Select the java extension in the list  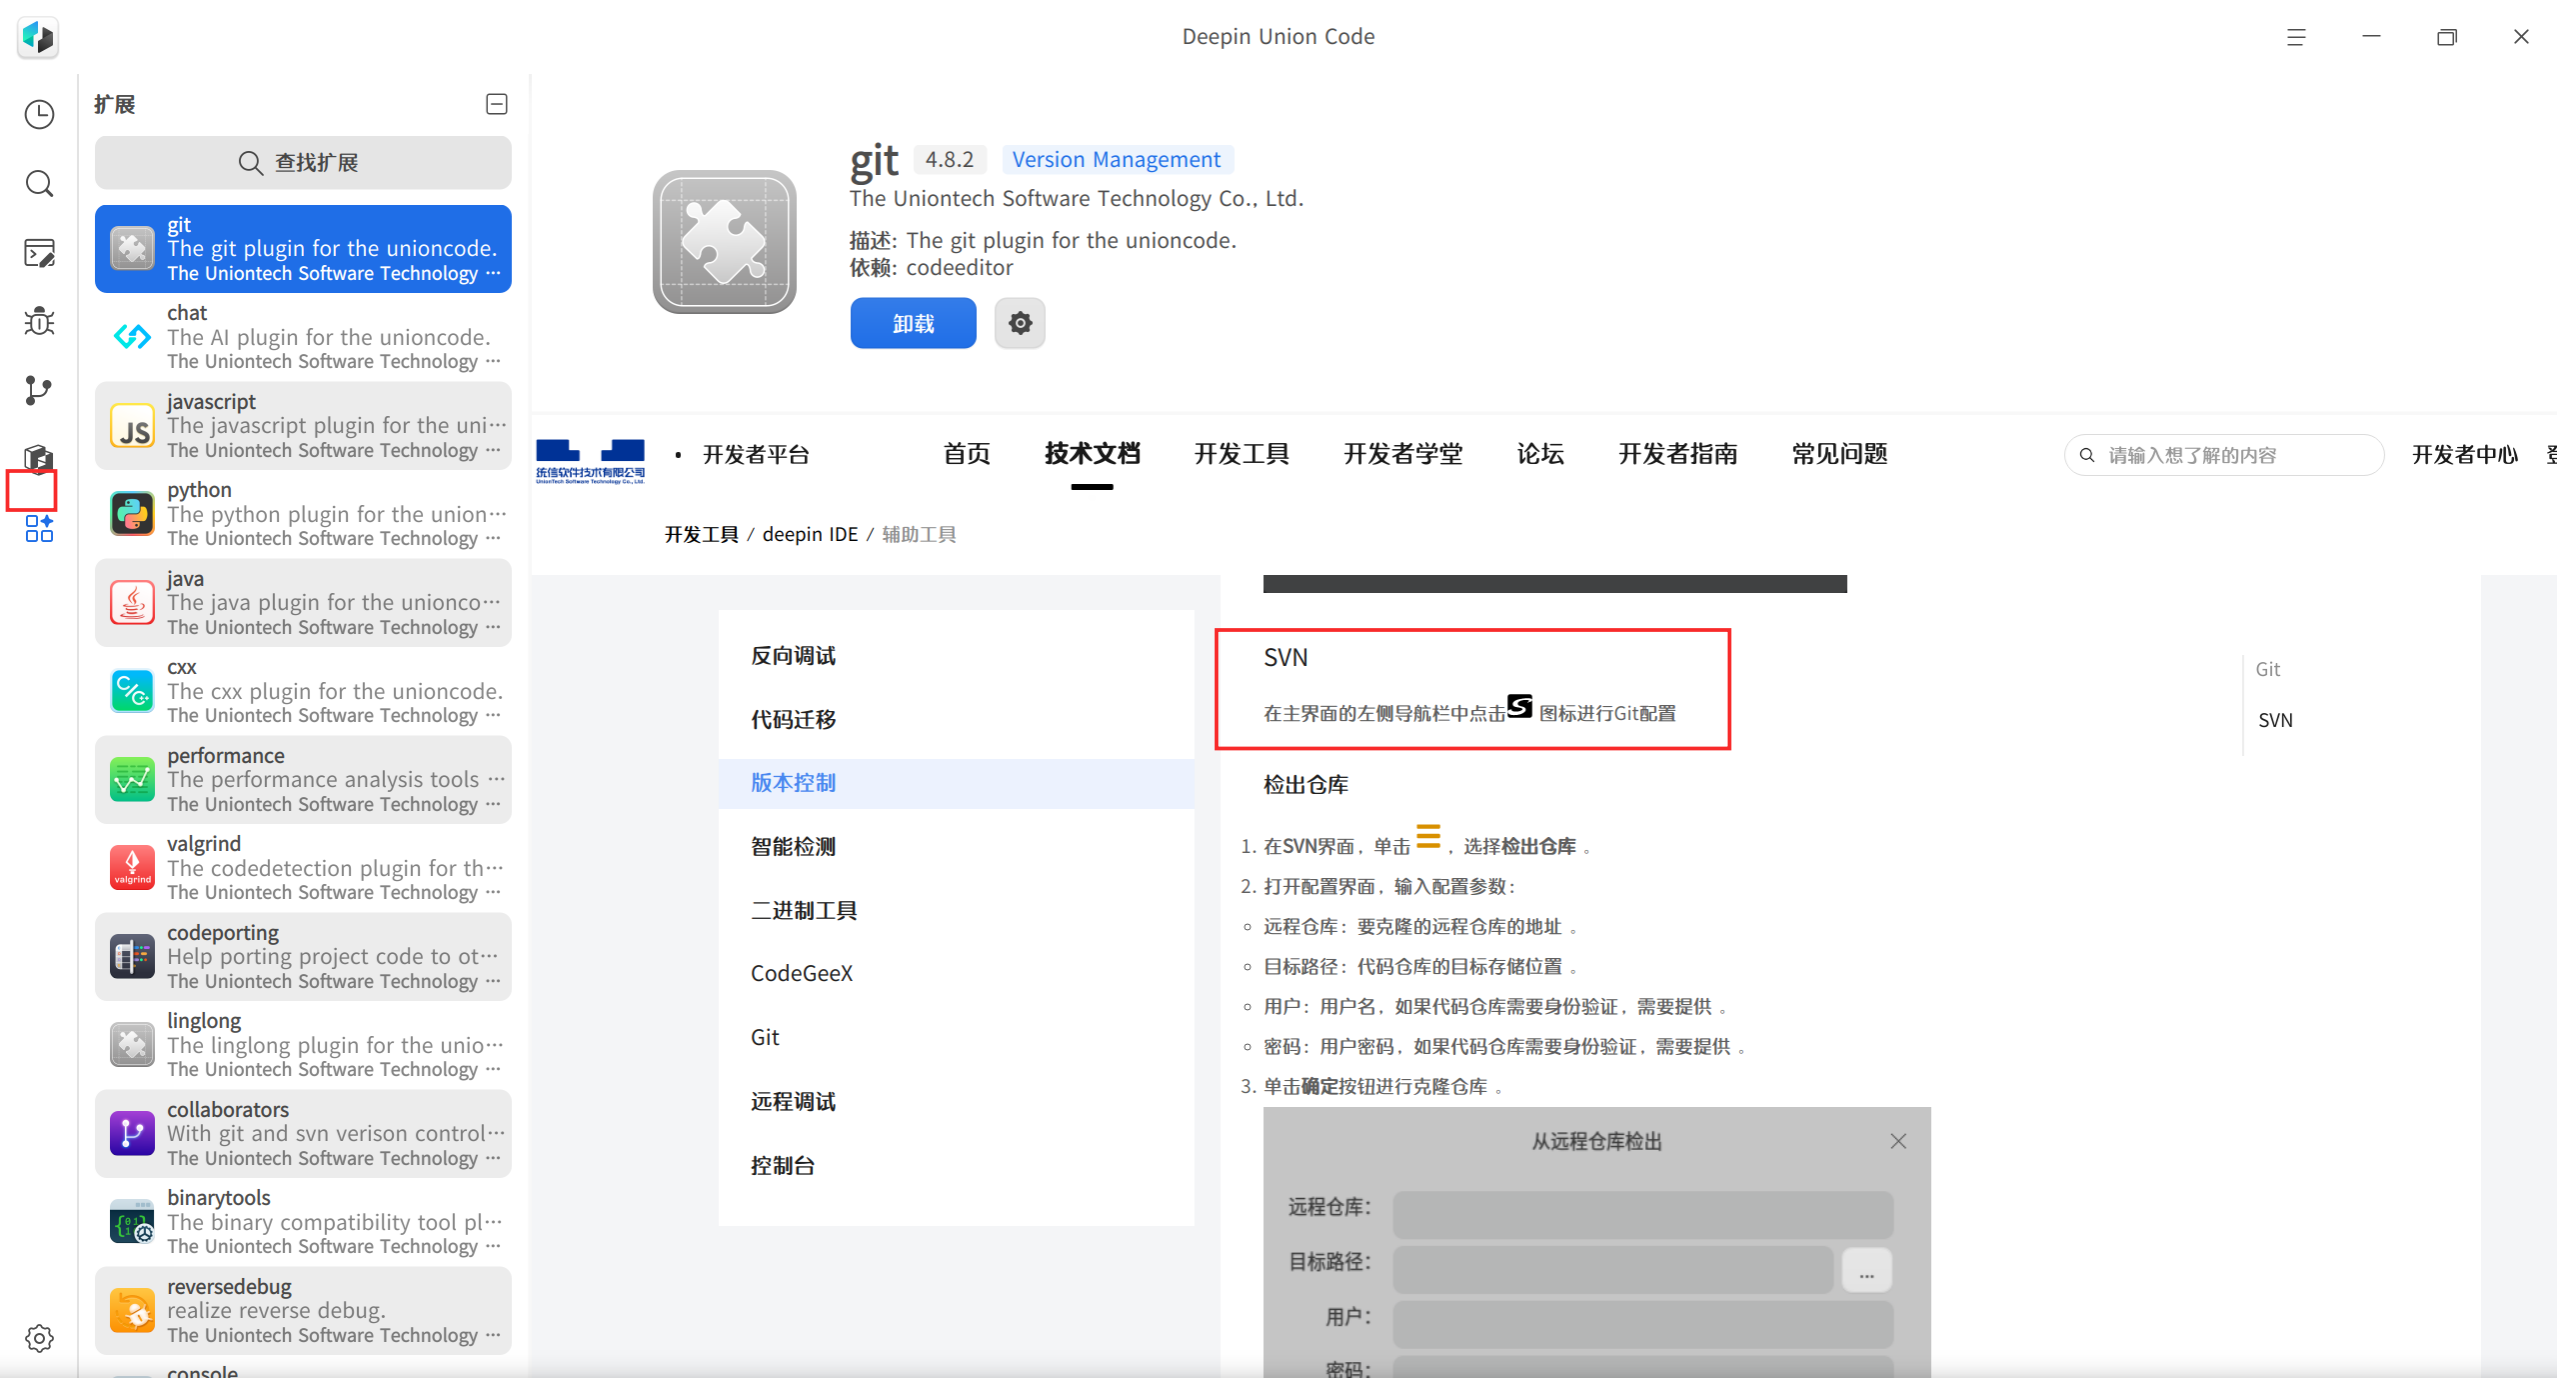(303, 603)
